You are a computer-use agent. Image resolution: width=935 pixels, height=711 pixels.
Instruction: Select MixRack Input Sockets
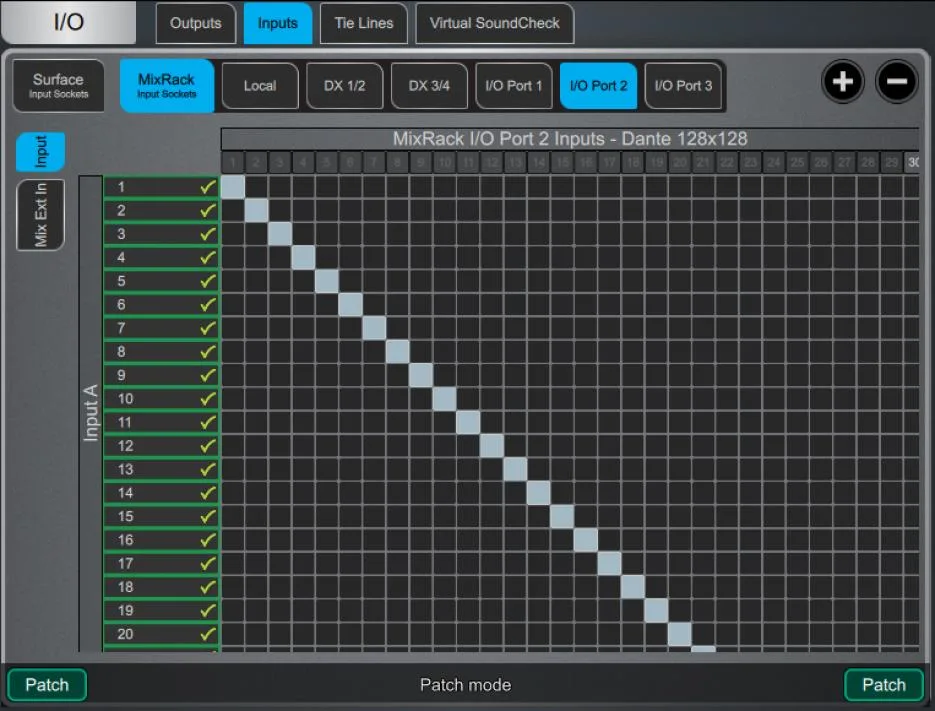tap(167, 85)
